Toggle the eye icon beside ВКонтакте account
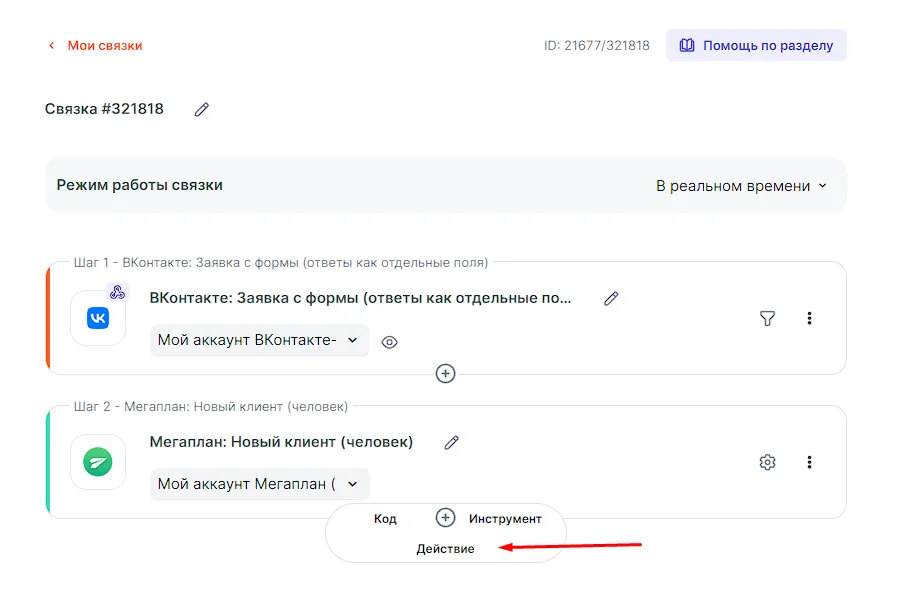The height and width of the screenshot is (590, 897). tap(390, 341)
